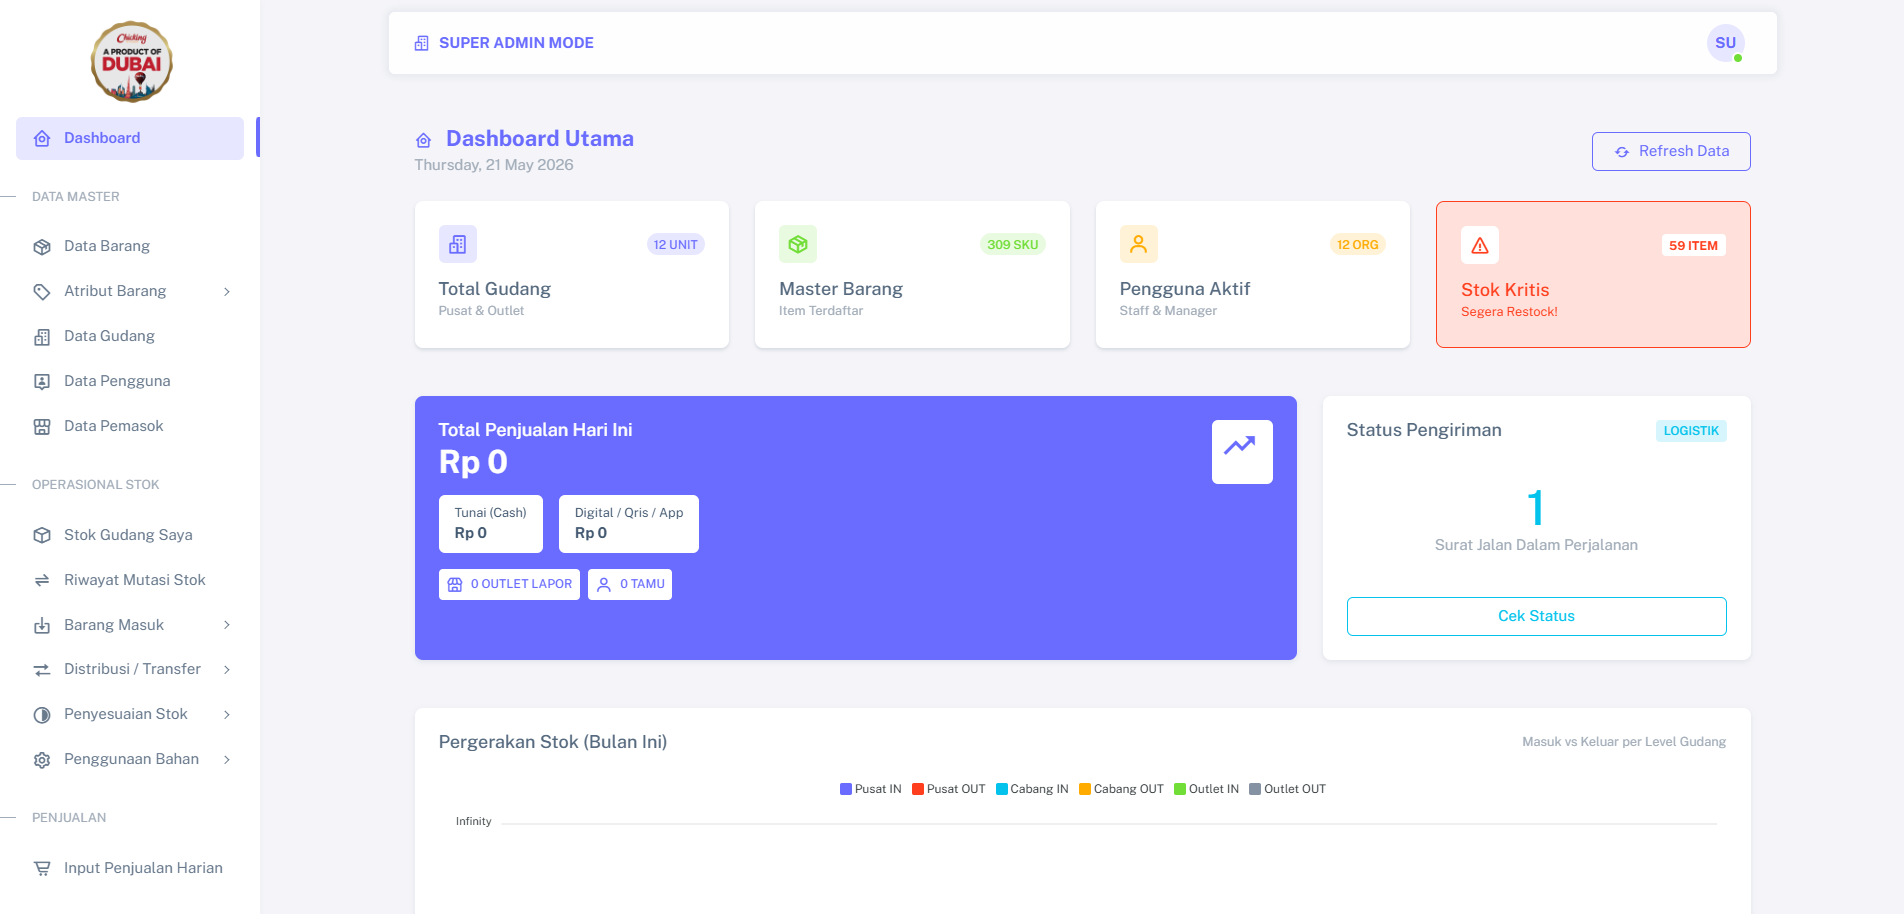Toggle Outlet OUT series in chart legend
The image size is (1904, 914).
1288,789
